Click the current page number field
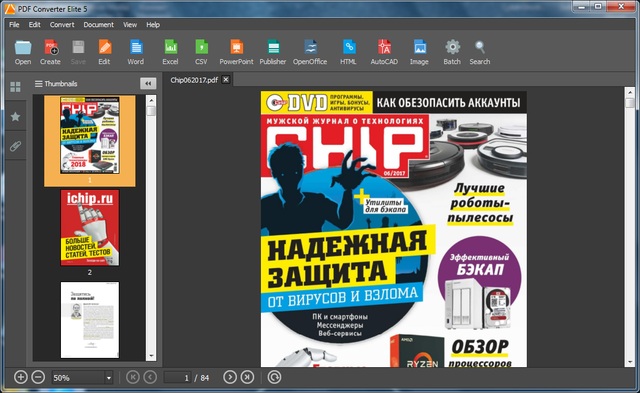Viewport: 640px width, 393px height. (x=178, y=378)
